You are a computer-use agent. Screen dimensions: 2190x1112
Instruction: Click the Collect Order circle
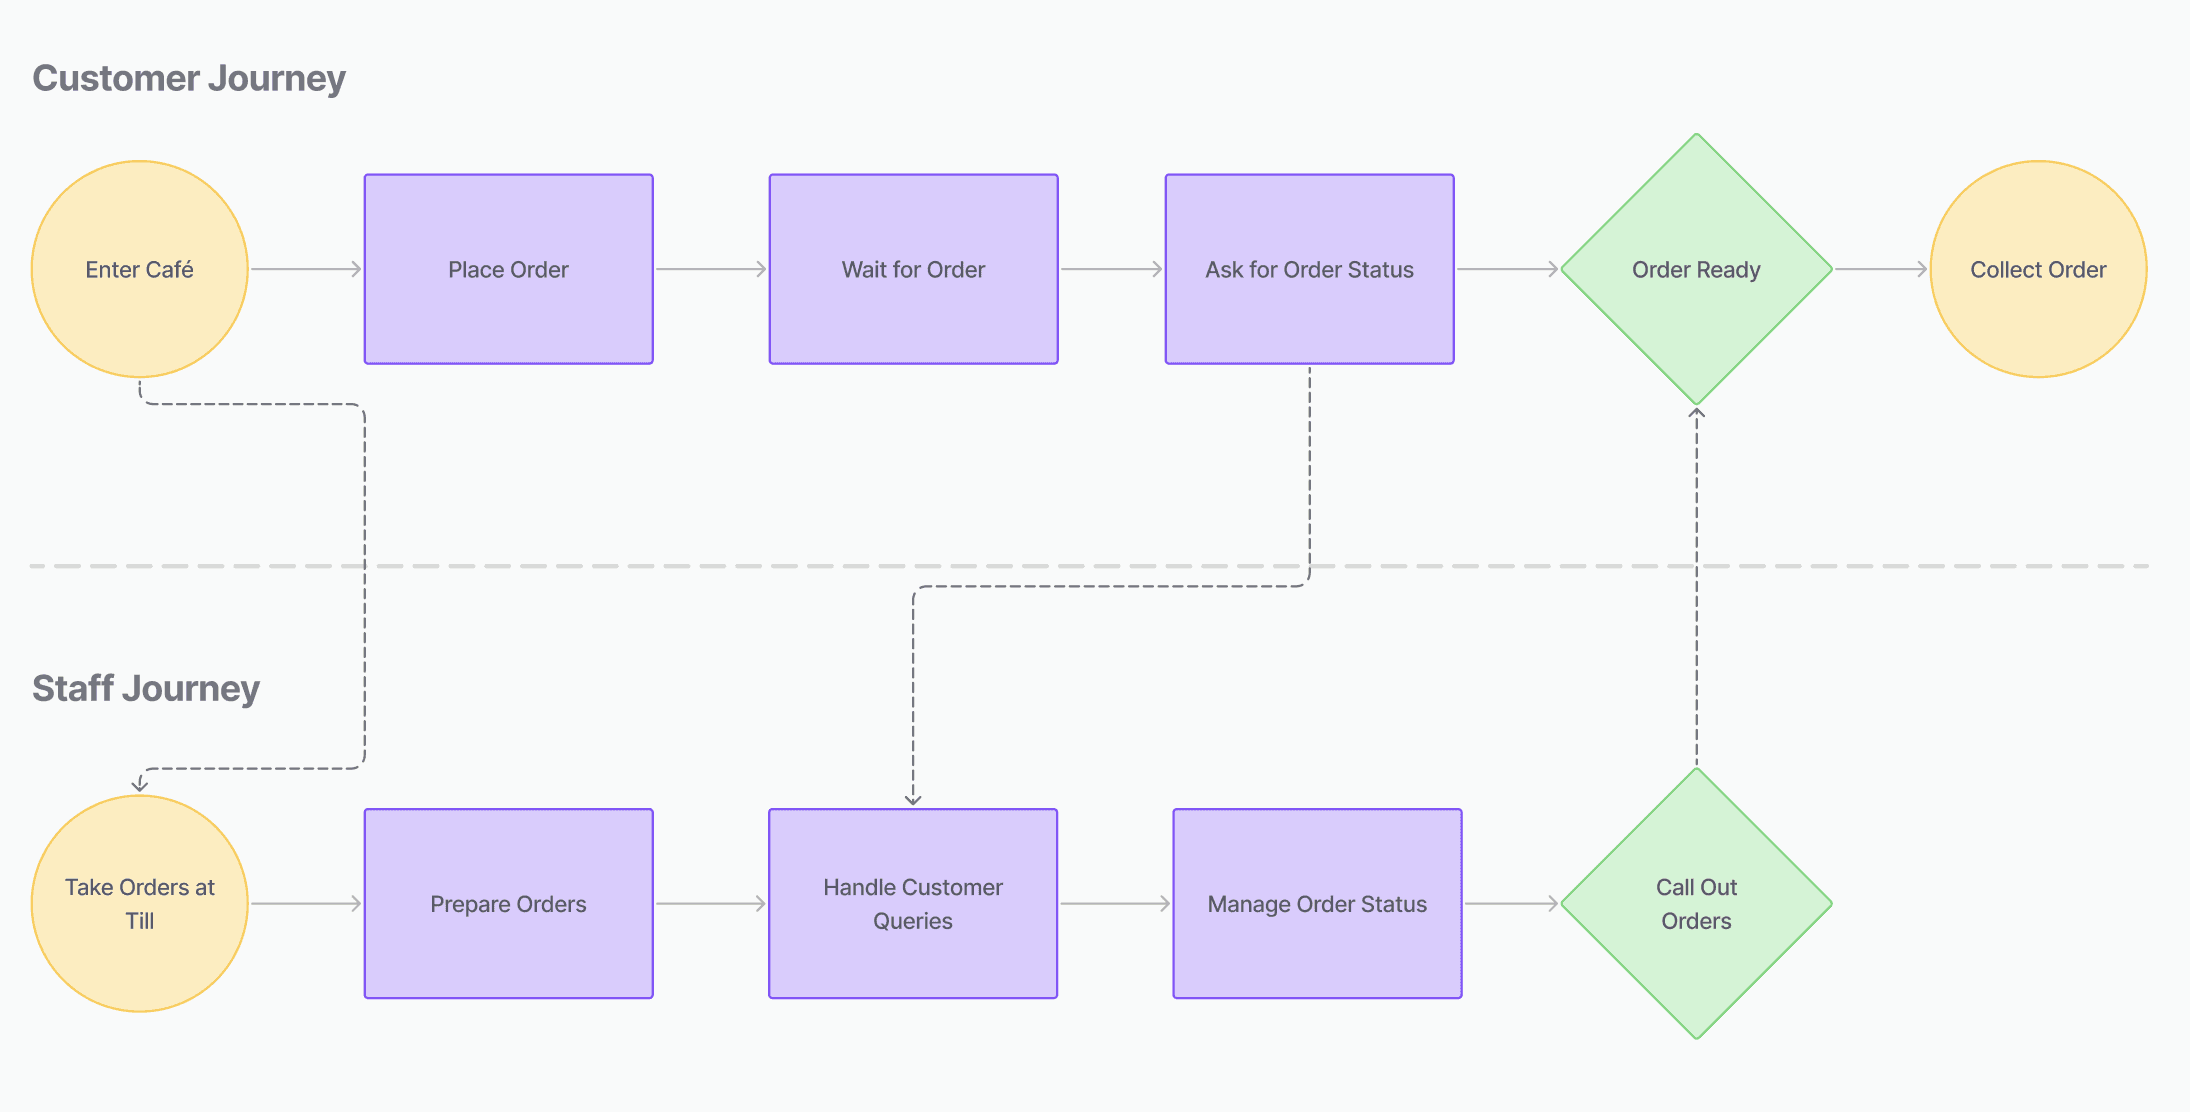click(x=2038, y=269)
